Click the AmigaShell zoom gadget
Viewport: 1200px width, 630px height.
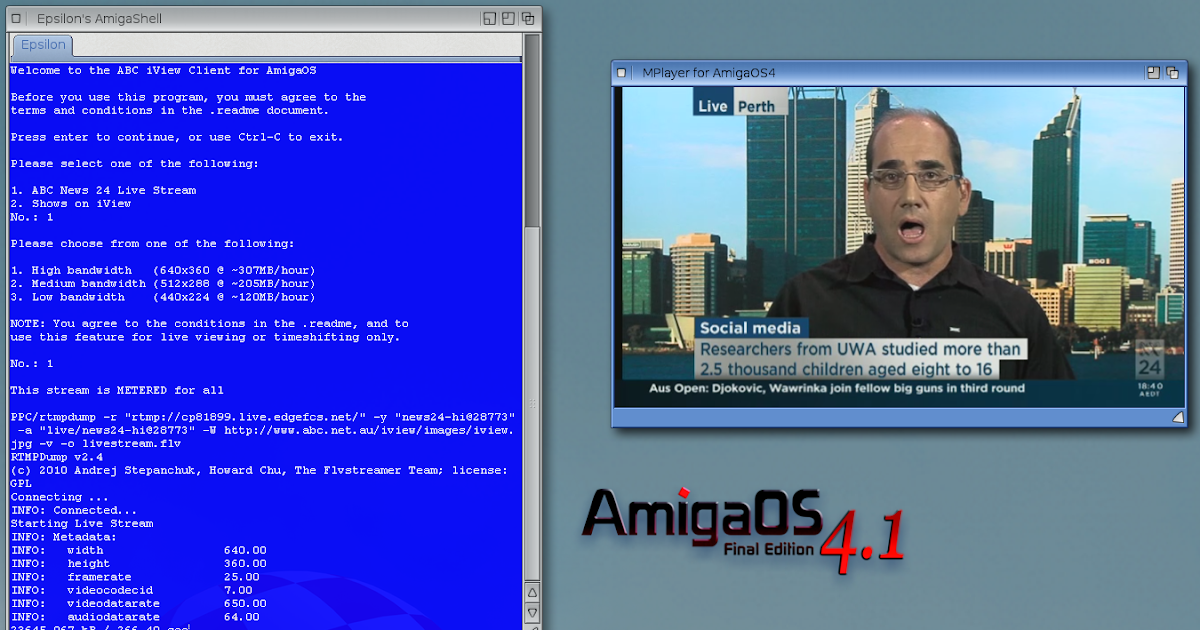509,18
